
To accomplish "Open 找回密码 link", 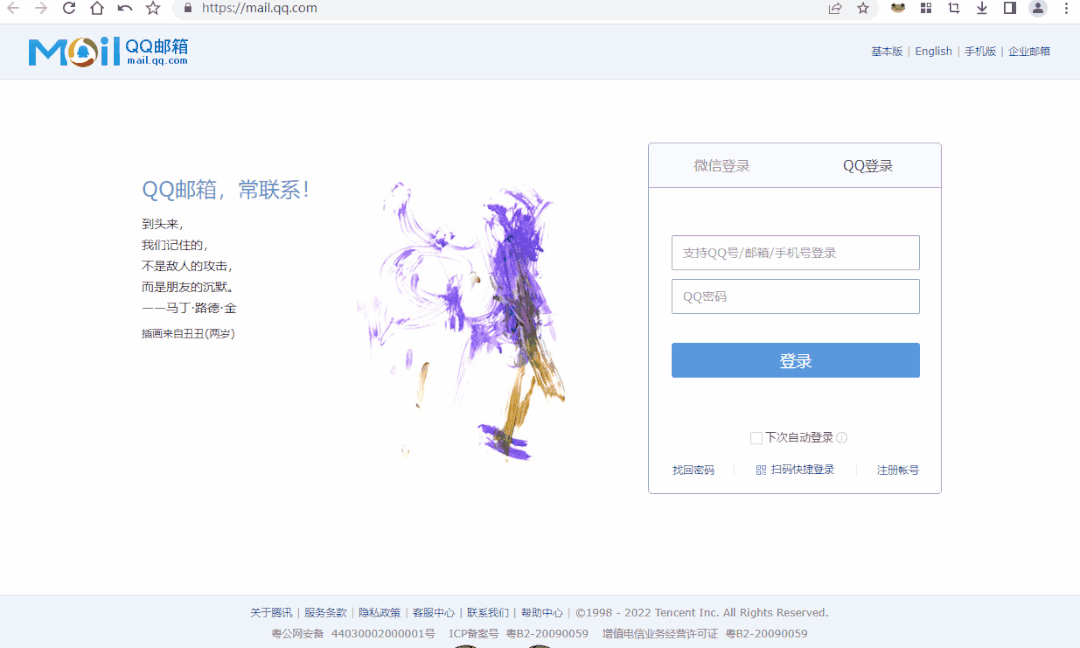I will point(694,470).
